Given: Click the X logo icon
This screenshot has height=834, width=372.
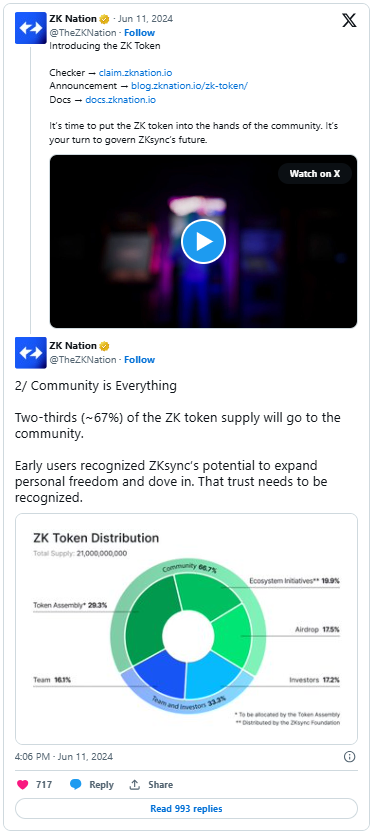Looking at the screenshot, I should pos(349,20).
